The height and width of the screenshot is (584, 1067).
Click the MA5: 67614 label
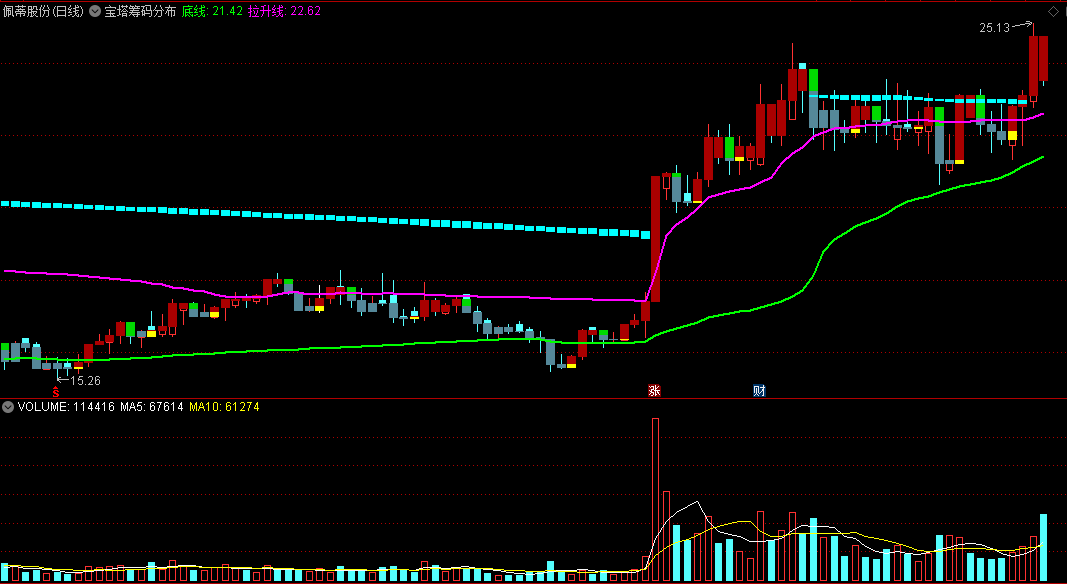pos(152,407)
